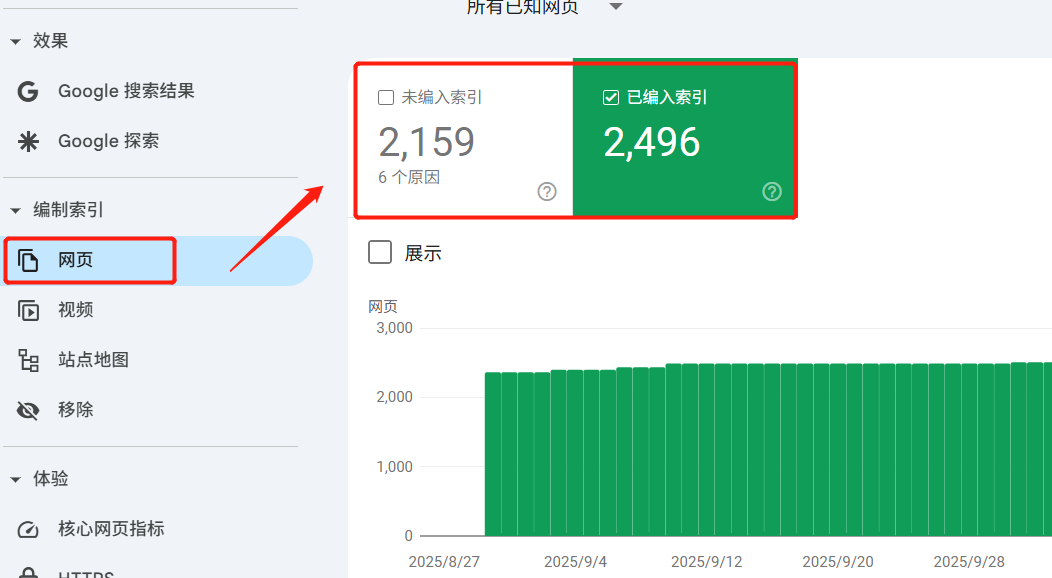Image resolution: width=1052 pixels, height=578 pixels.
Task: Click the 未编入索引 help question mark
Action: pyautogui.click(x=548, y=191)
